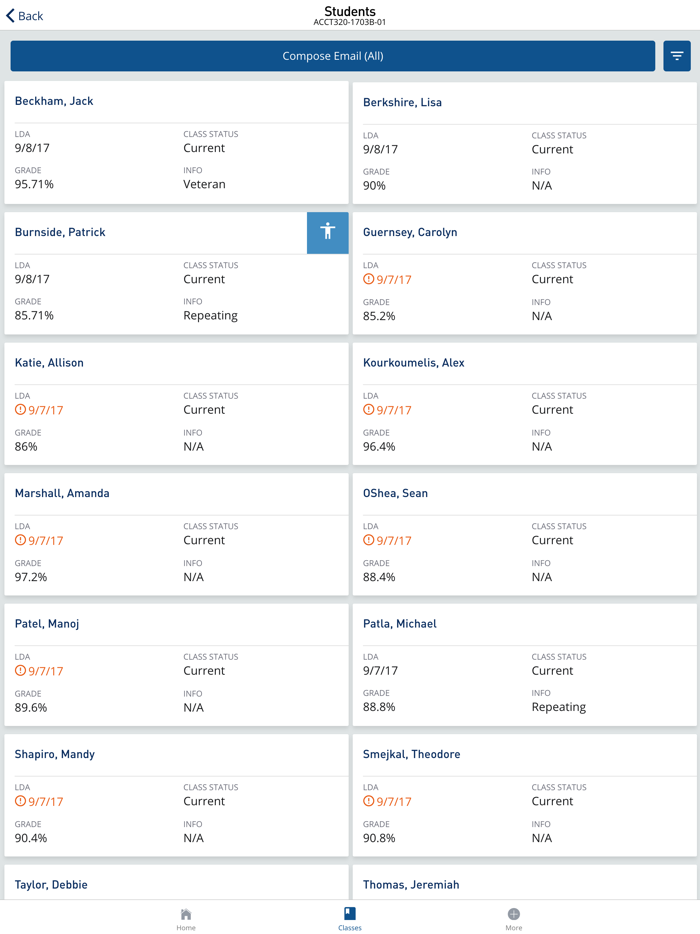700x934 pixels.
Task: Tap LDA alert icon for Marshall, Amanda
Action: pos(20,540)
